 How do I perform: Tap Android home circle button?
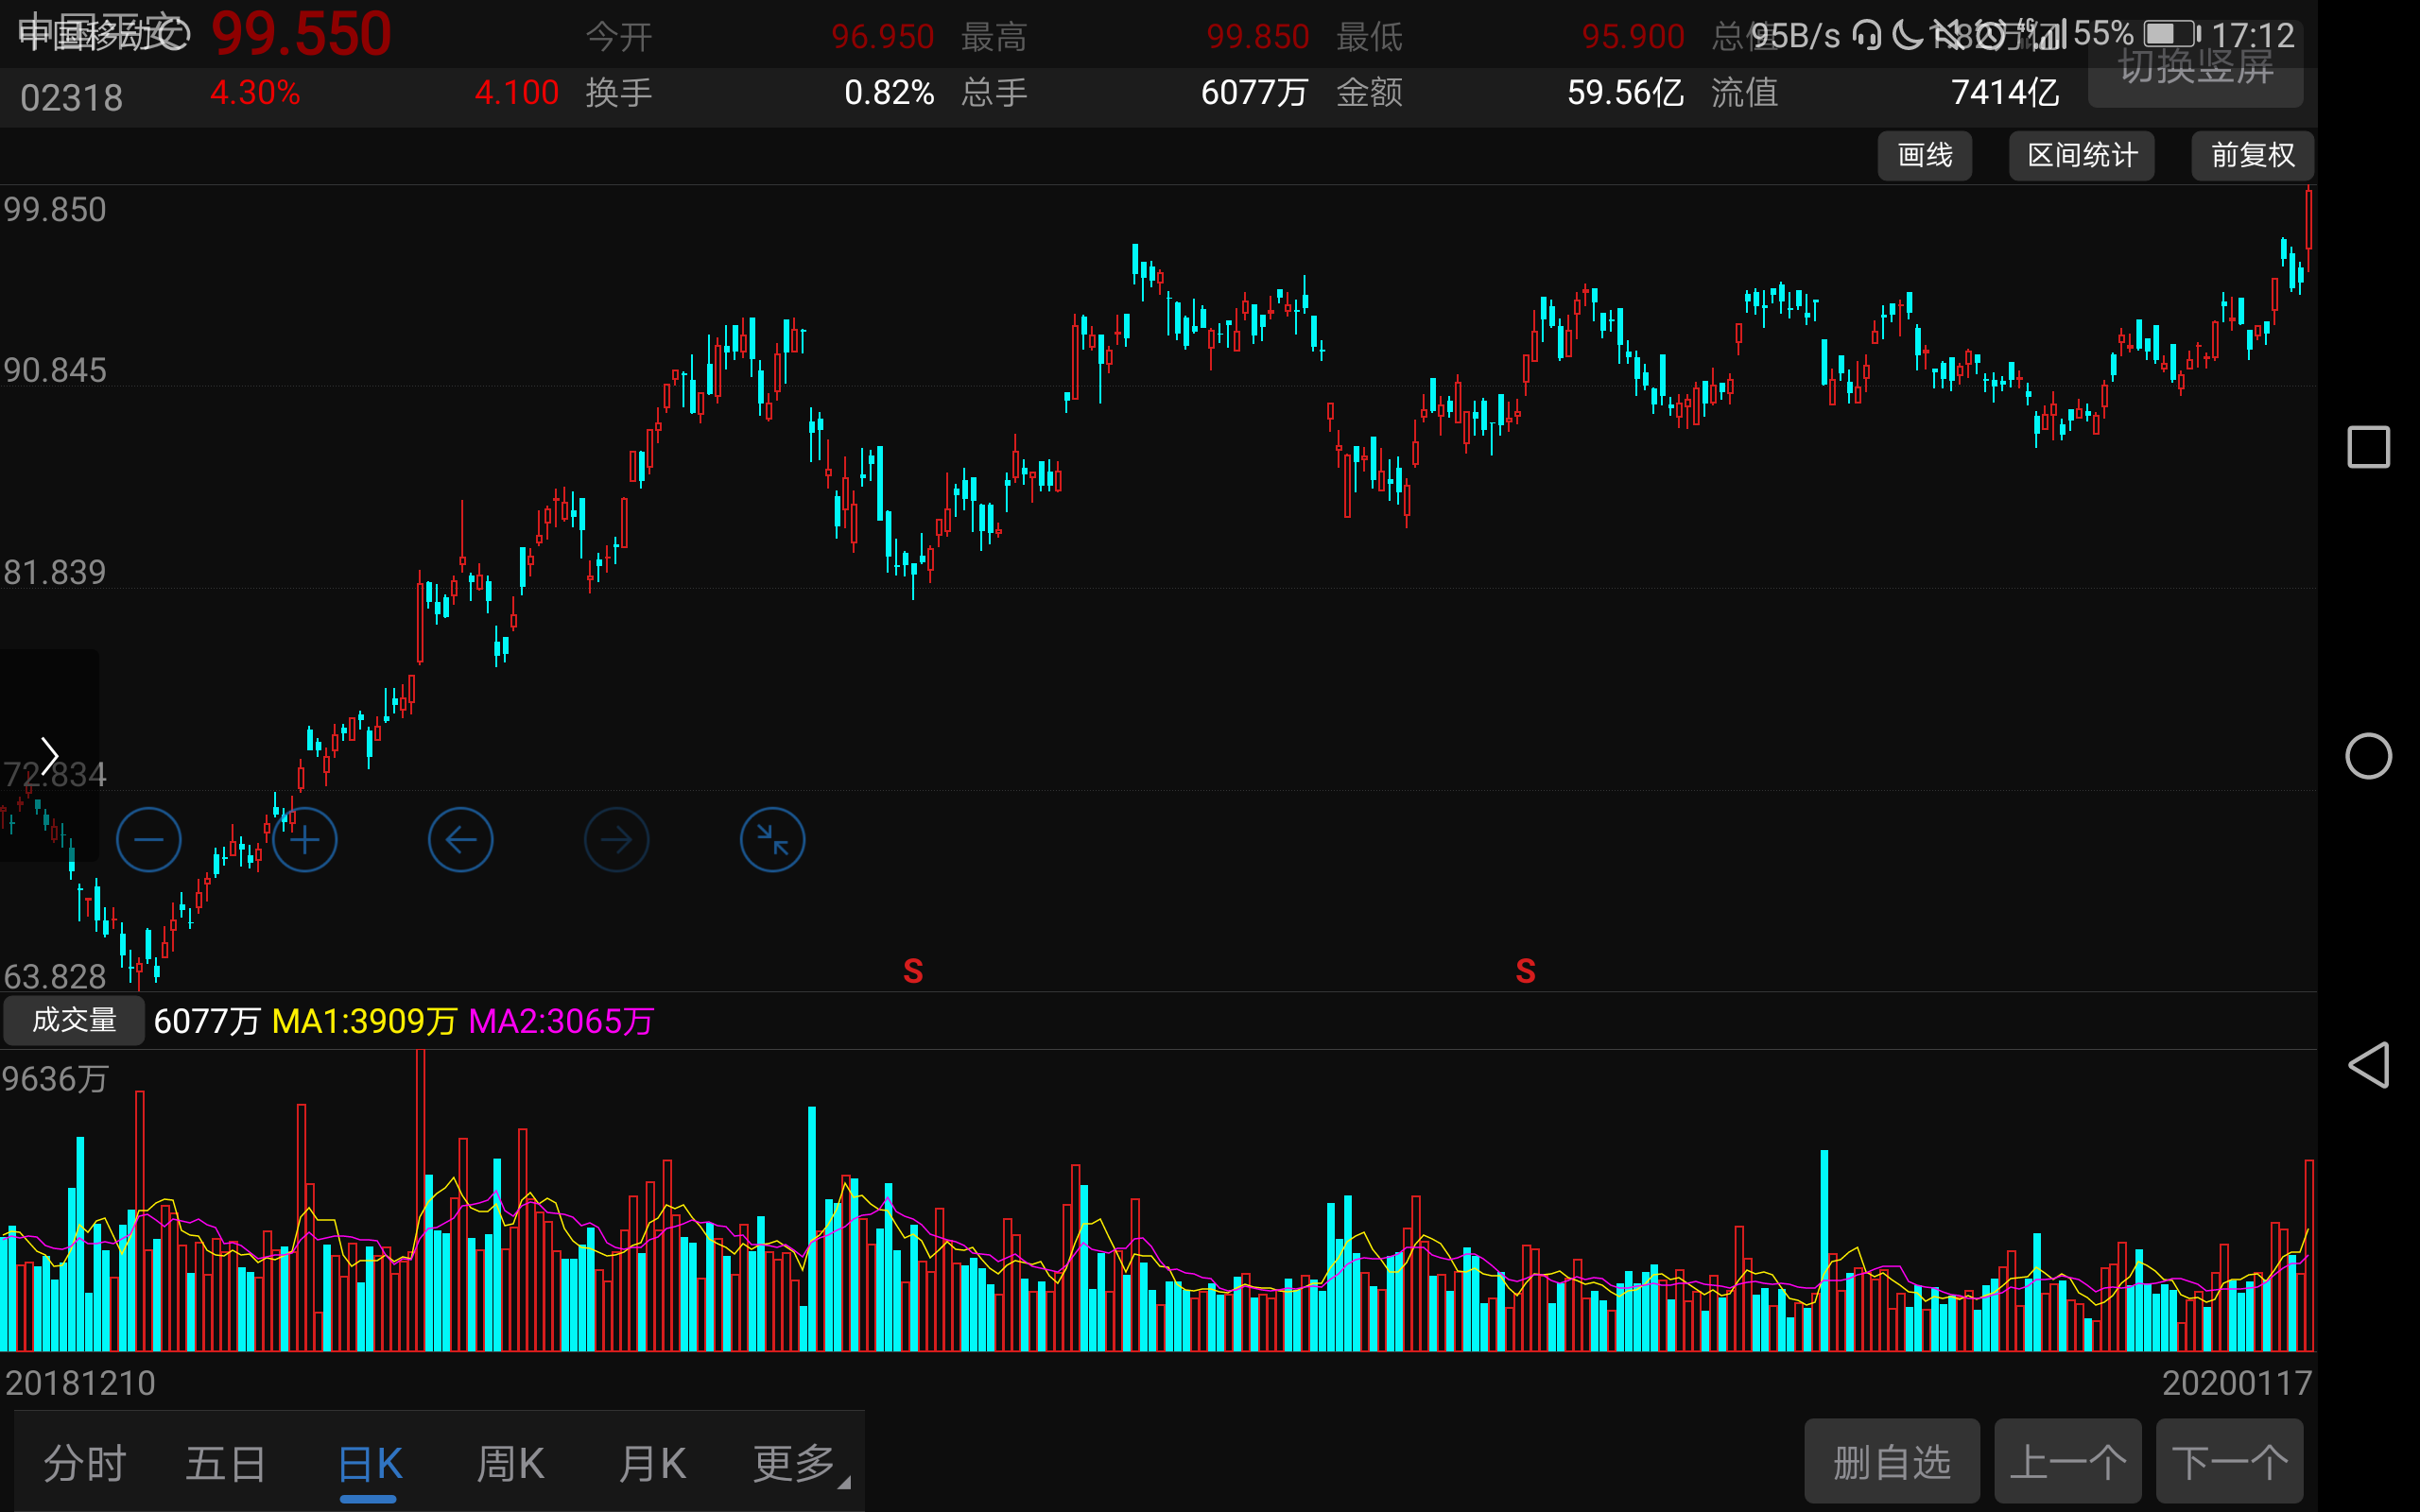pyautogui.click(x=2368, y=756)
